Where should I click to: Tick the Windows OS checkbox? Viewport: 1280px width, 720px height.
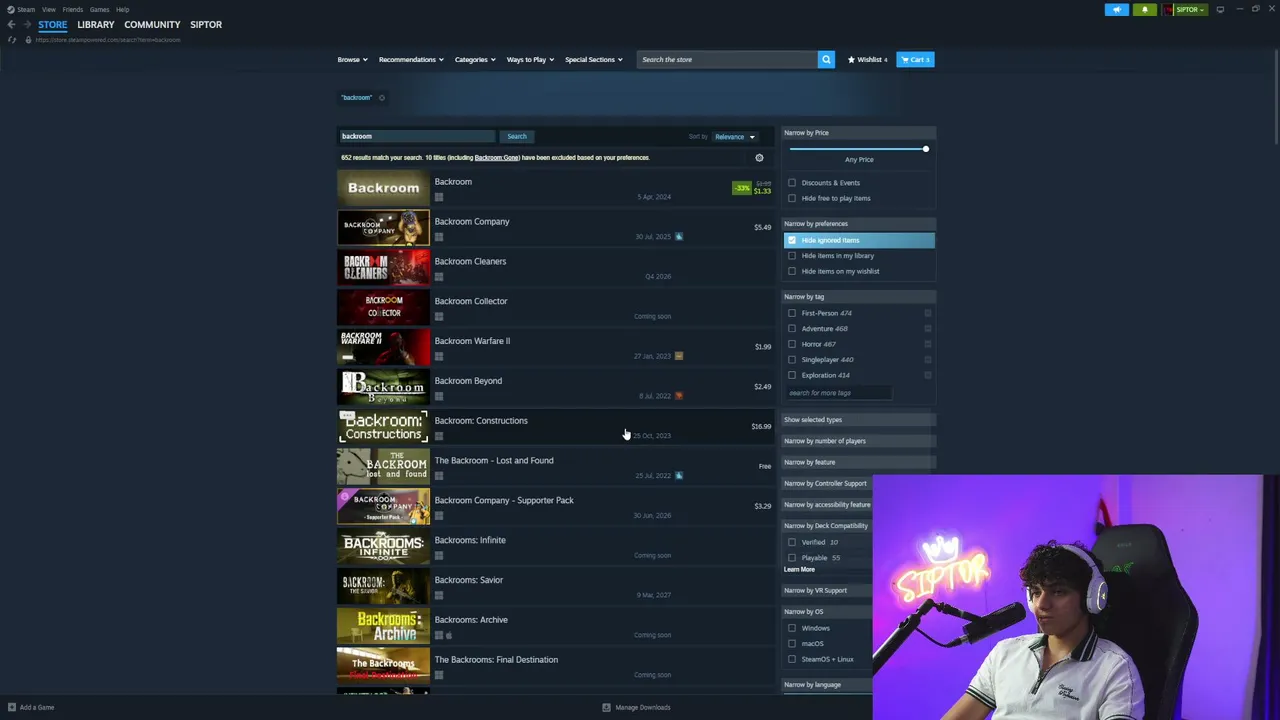(x=792, y=628)
